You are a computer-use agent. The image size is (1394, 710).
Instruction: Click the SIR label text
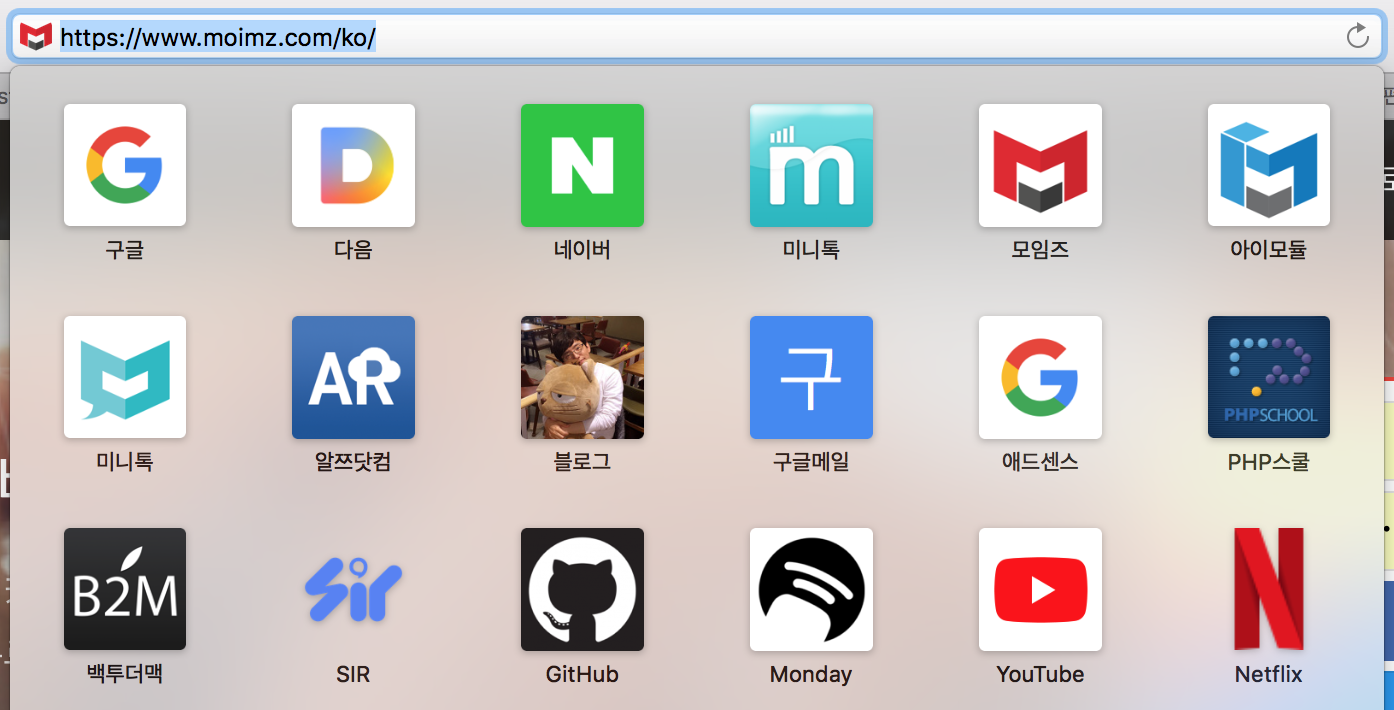pyautogui.click(x=353, y=674)
